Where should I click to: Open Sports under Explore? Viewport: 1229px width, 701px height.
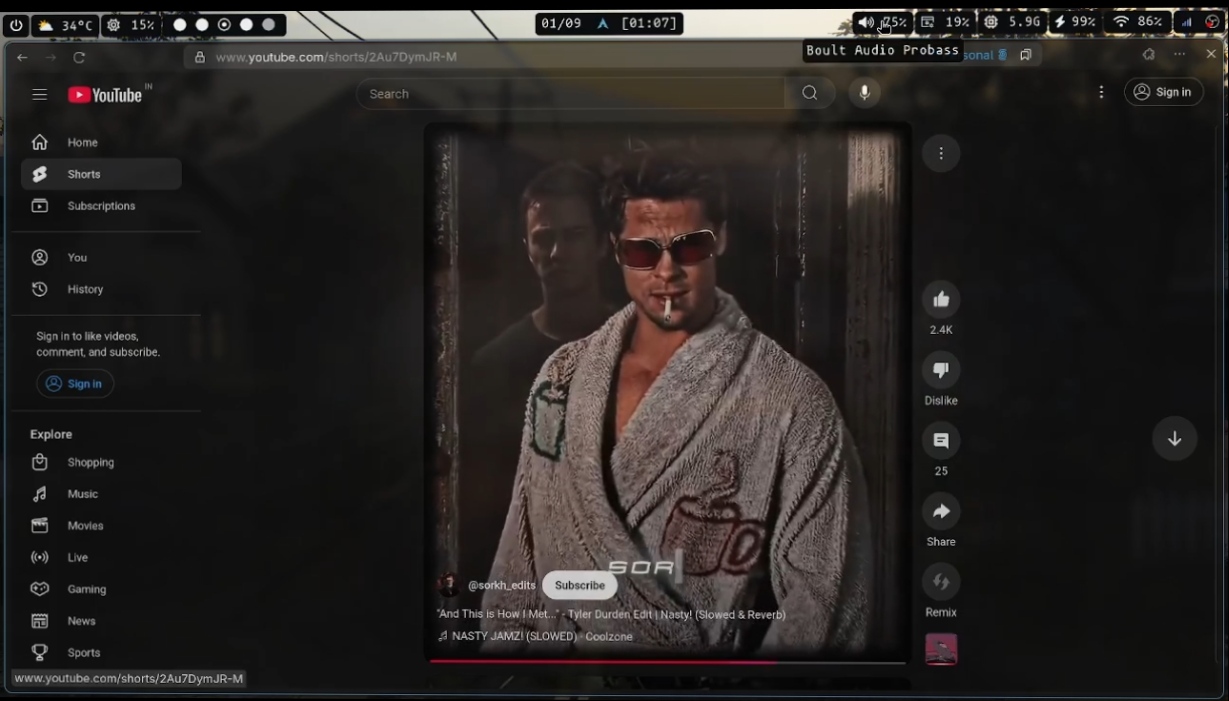click(101, 652)
